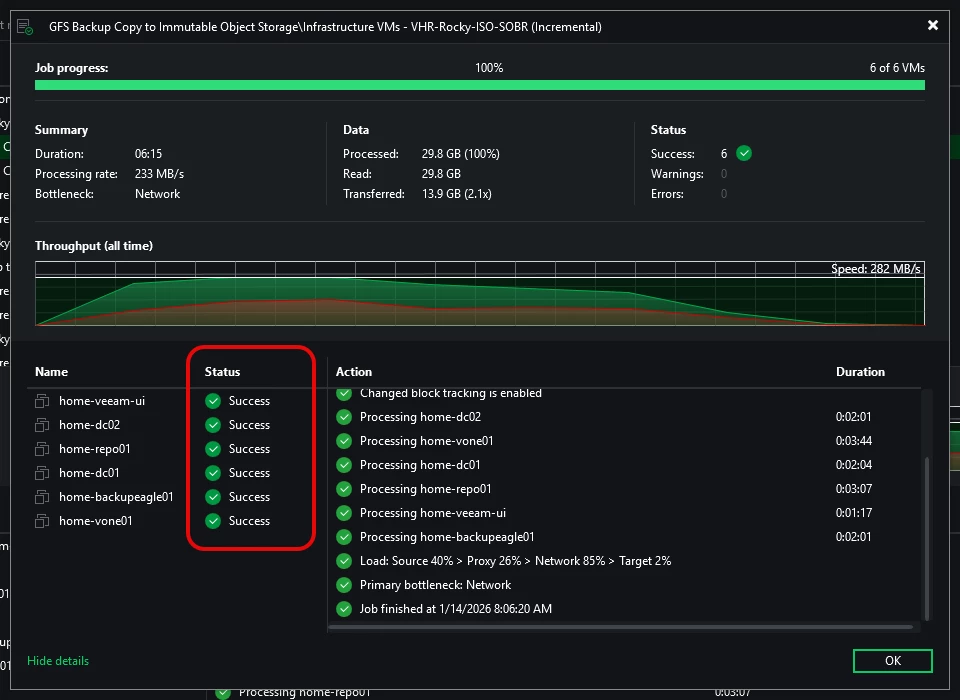Click the success icon for home-veeam-ui
Image resolution: width=960 pixels, height=700 pixels.
click(x=213, y=401)
